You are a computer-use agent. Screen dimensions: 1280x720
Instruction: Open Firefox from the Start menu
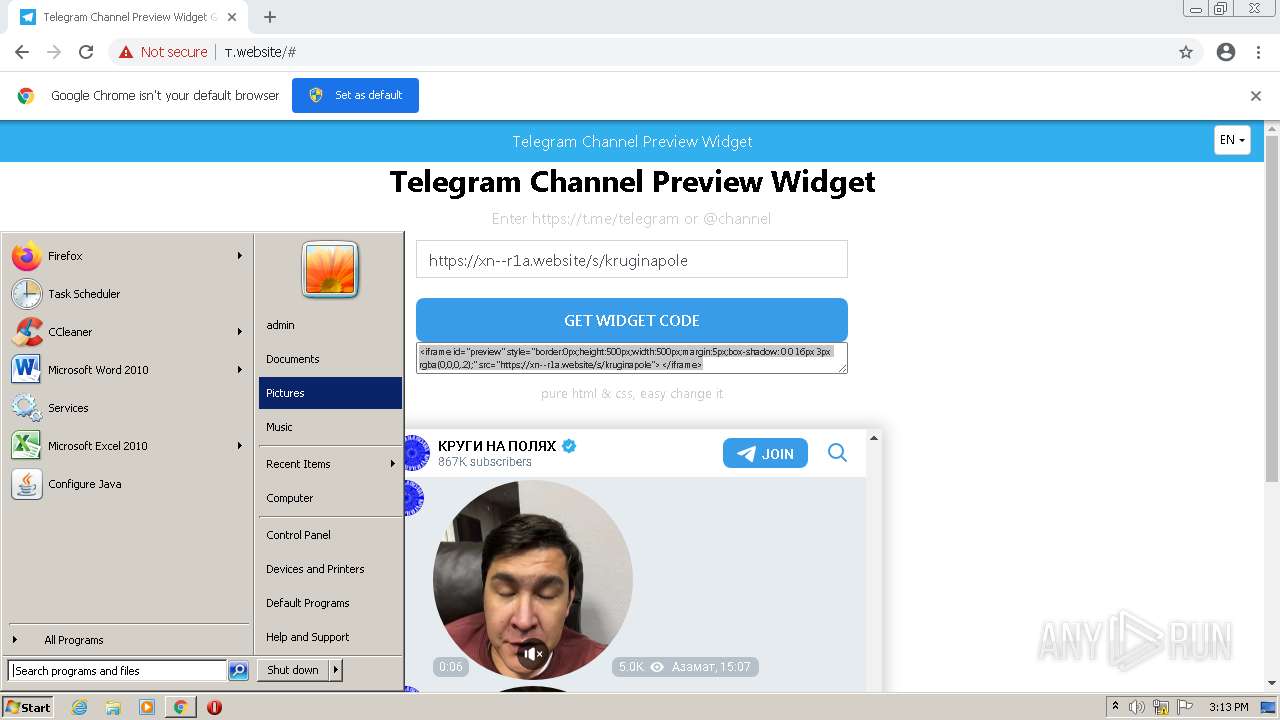tap(125, 256)
